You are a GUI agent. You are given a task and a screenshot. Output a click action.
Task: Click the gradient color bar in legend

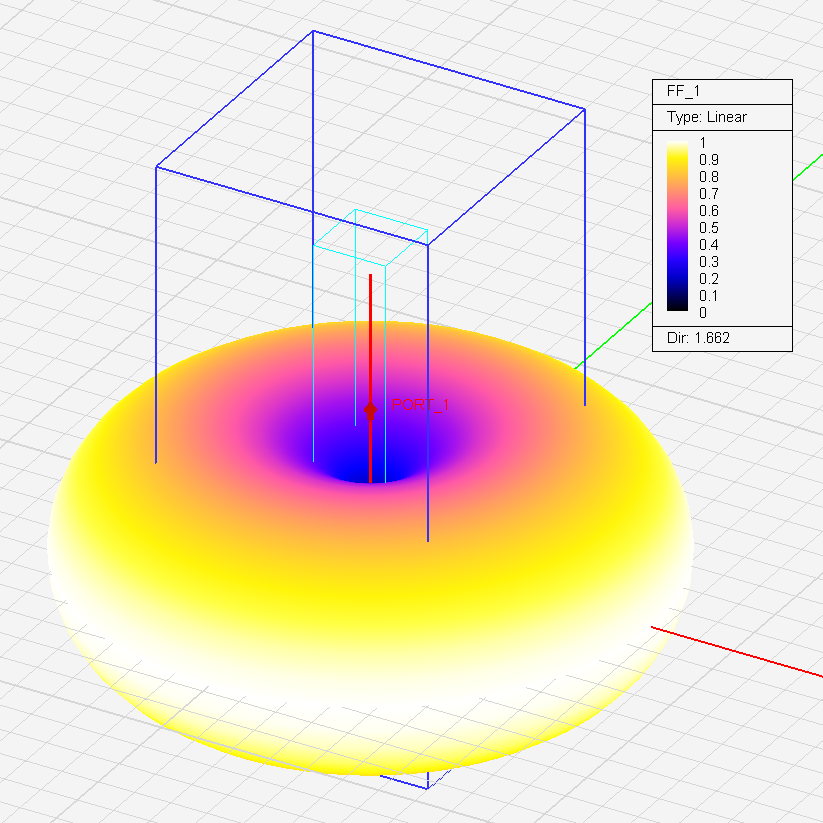[677, 227]
